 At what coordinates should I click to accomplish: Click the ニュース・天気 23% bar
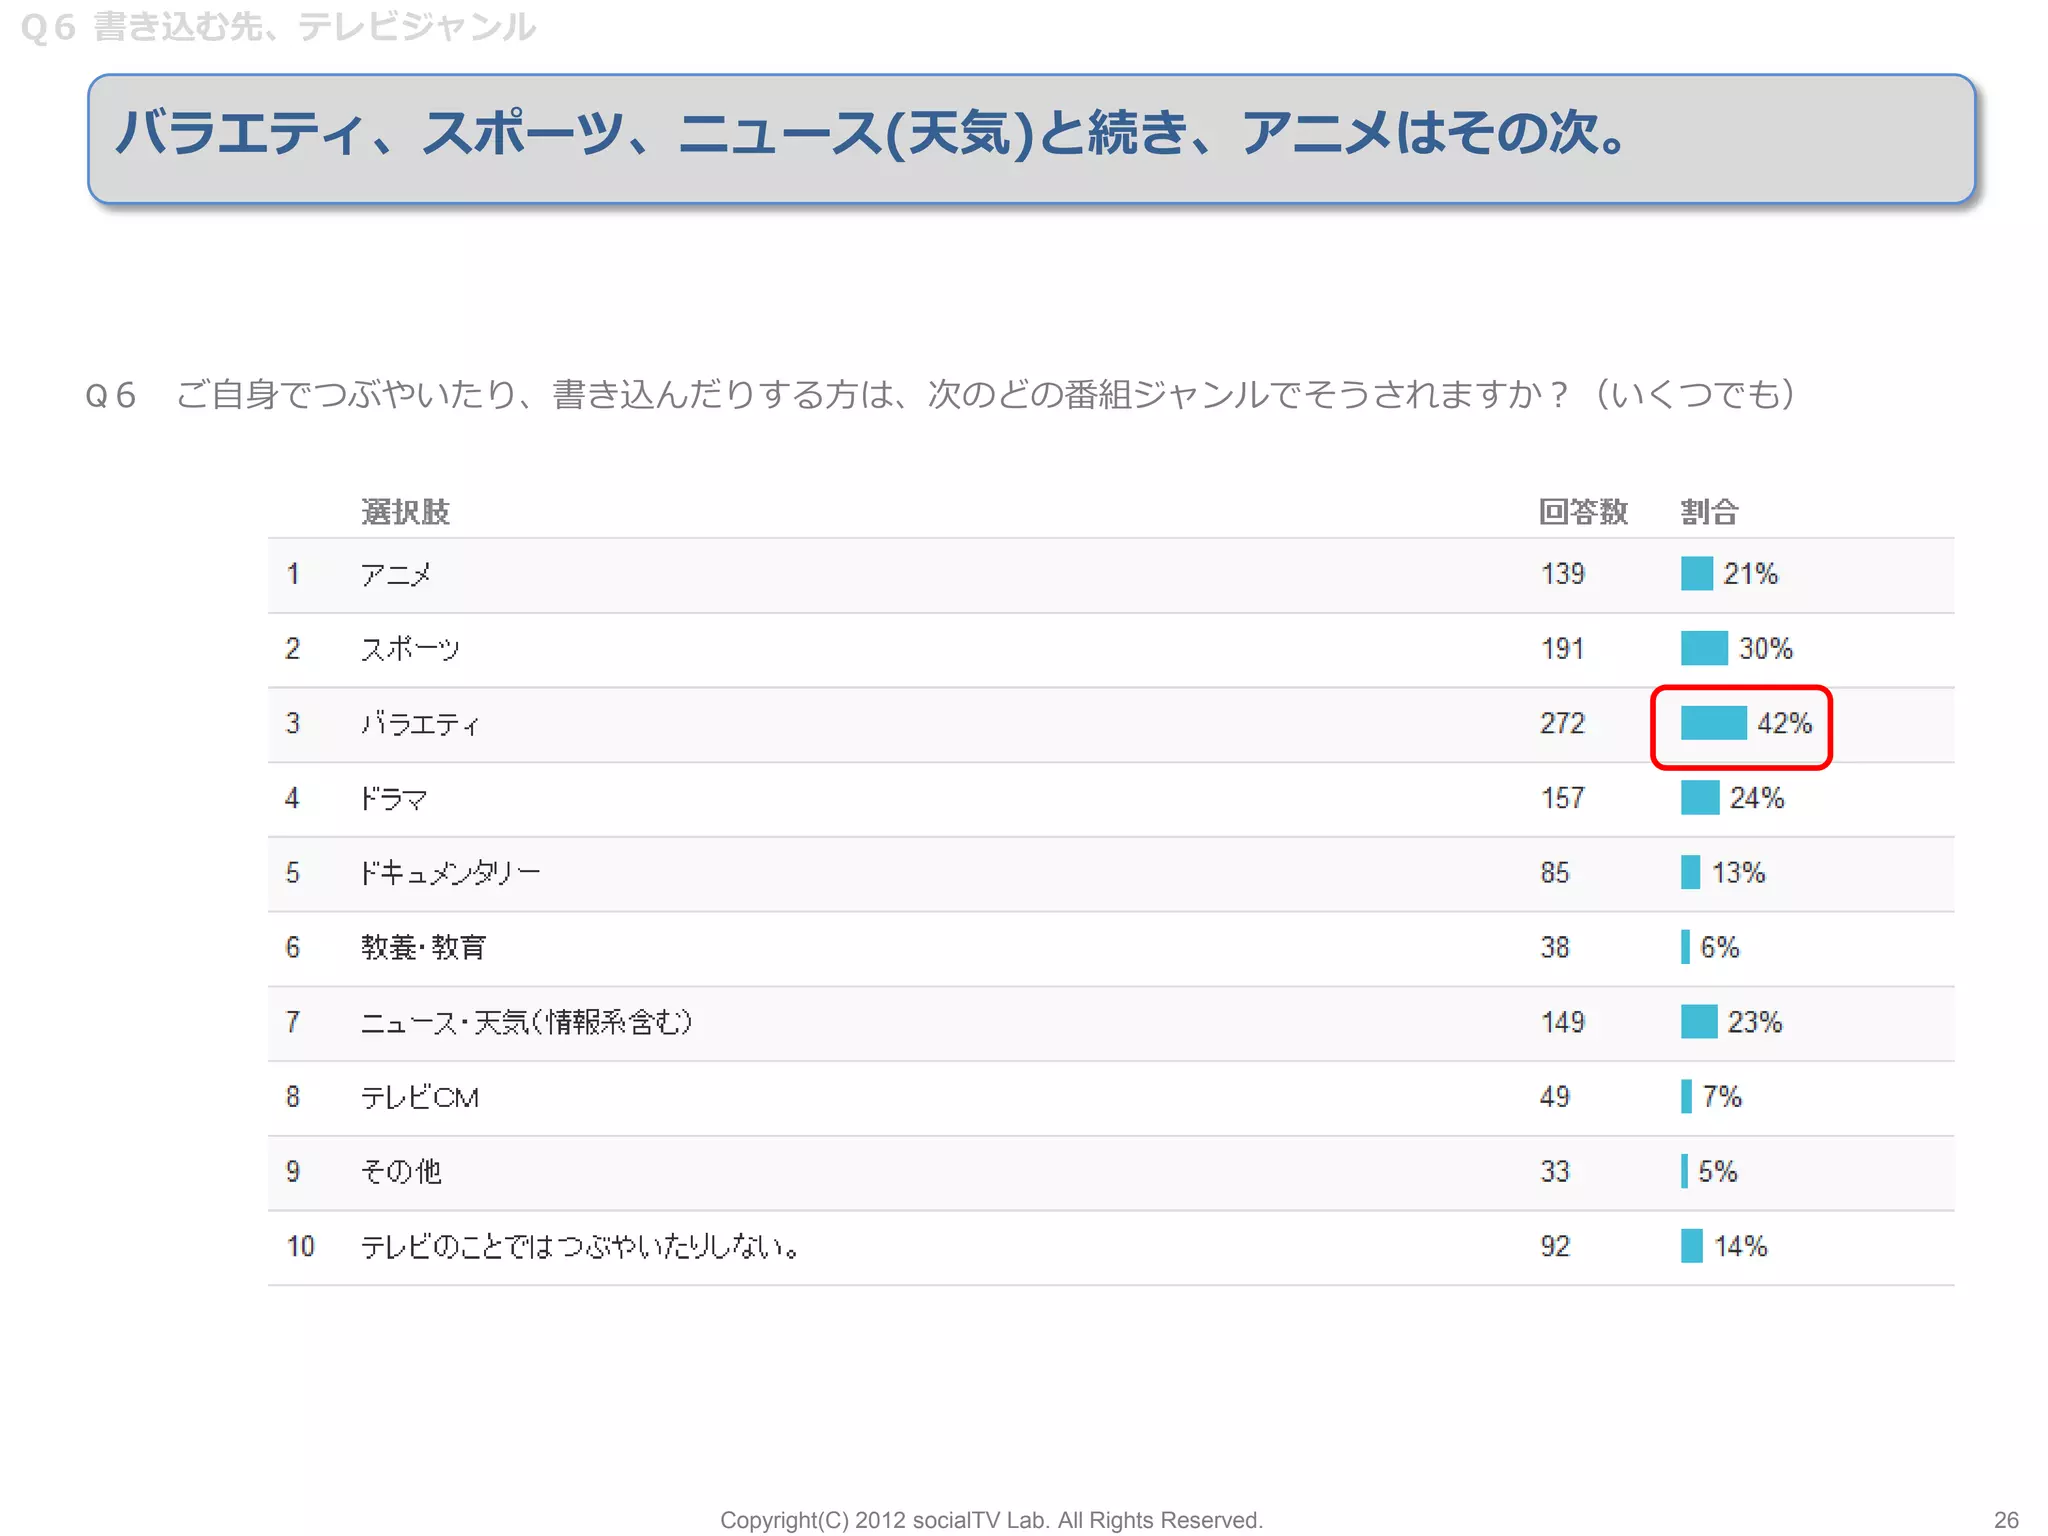point(1698,1022)
